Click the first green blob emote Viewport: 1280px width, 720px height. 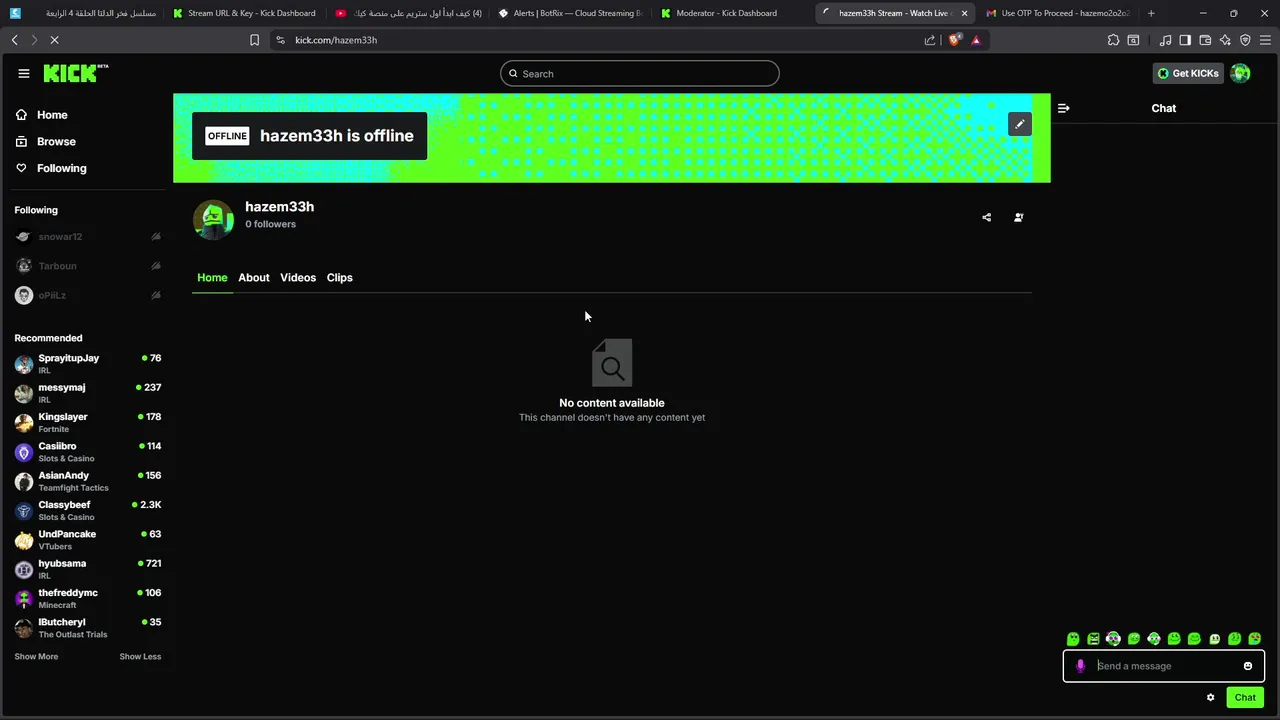[1073, 639]
